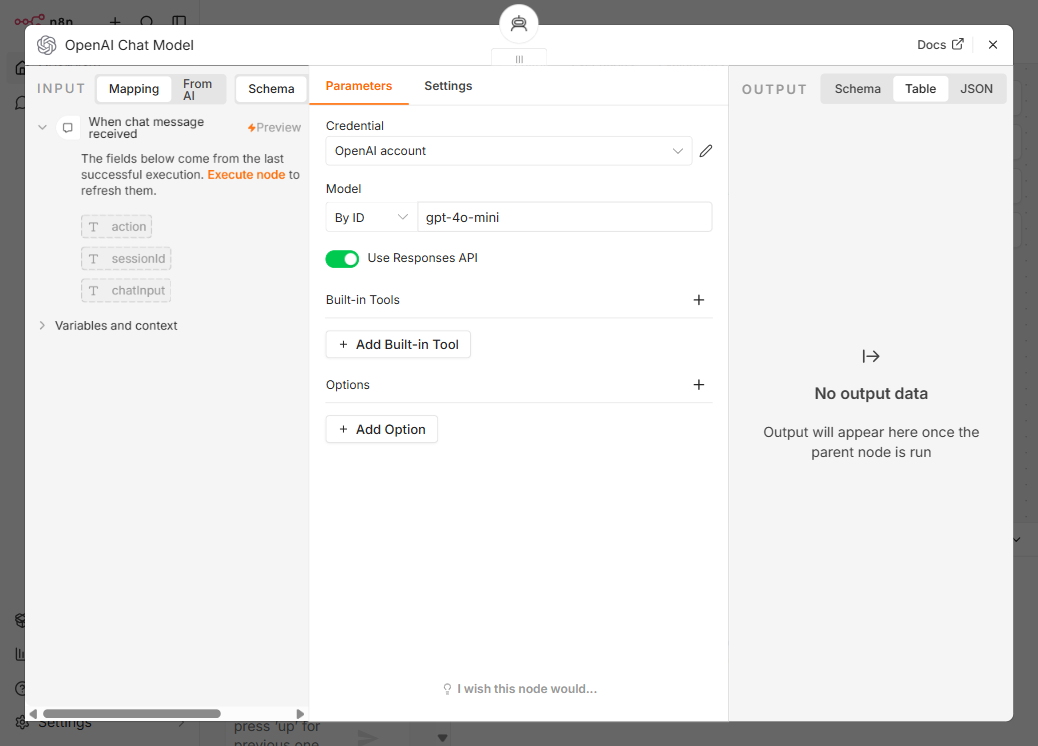Switch output view to Schema
This screenshot has height=746, width=1038.
tap(857, 89)
